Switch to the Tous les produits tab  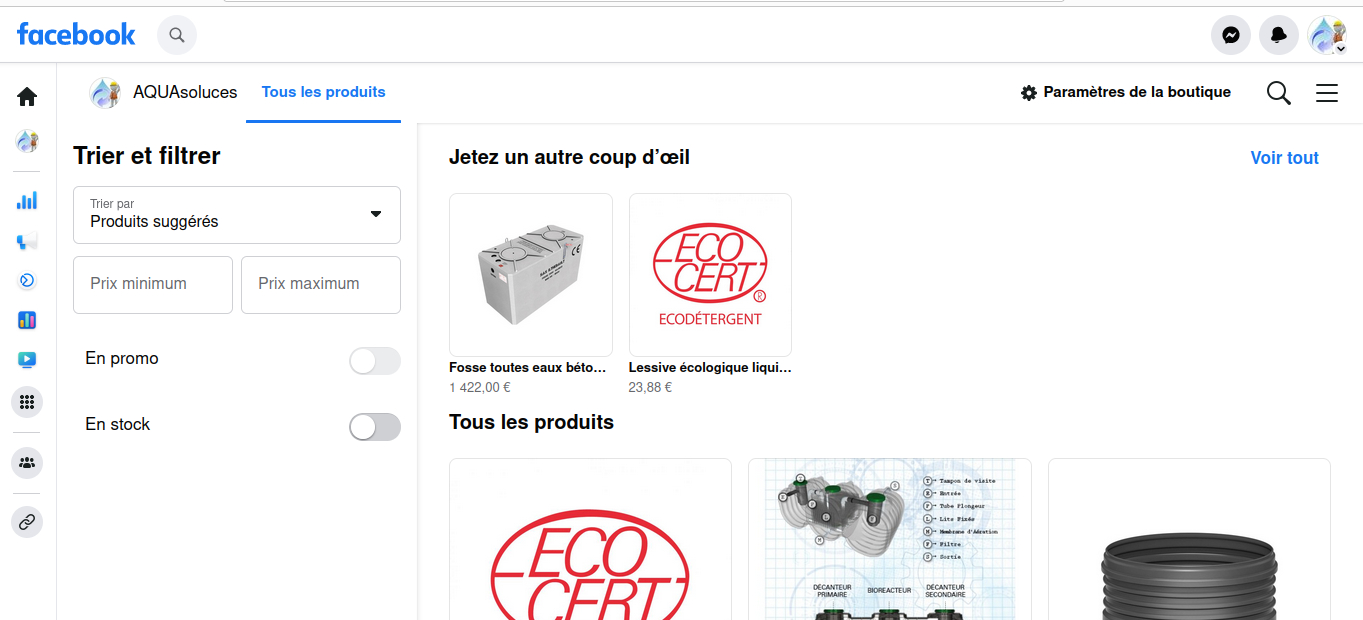pyautogui.click(x=323, y=91)
